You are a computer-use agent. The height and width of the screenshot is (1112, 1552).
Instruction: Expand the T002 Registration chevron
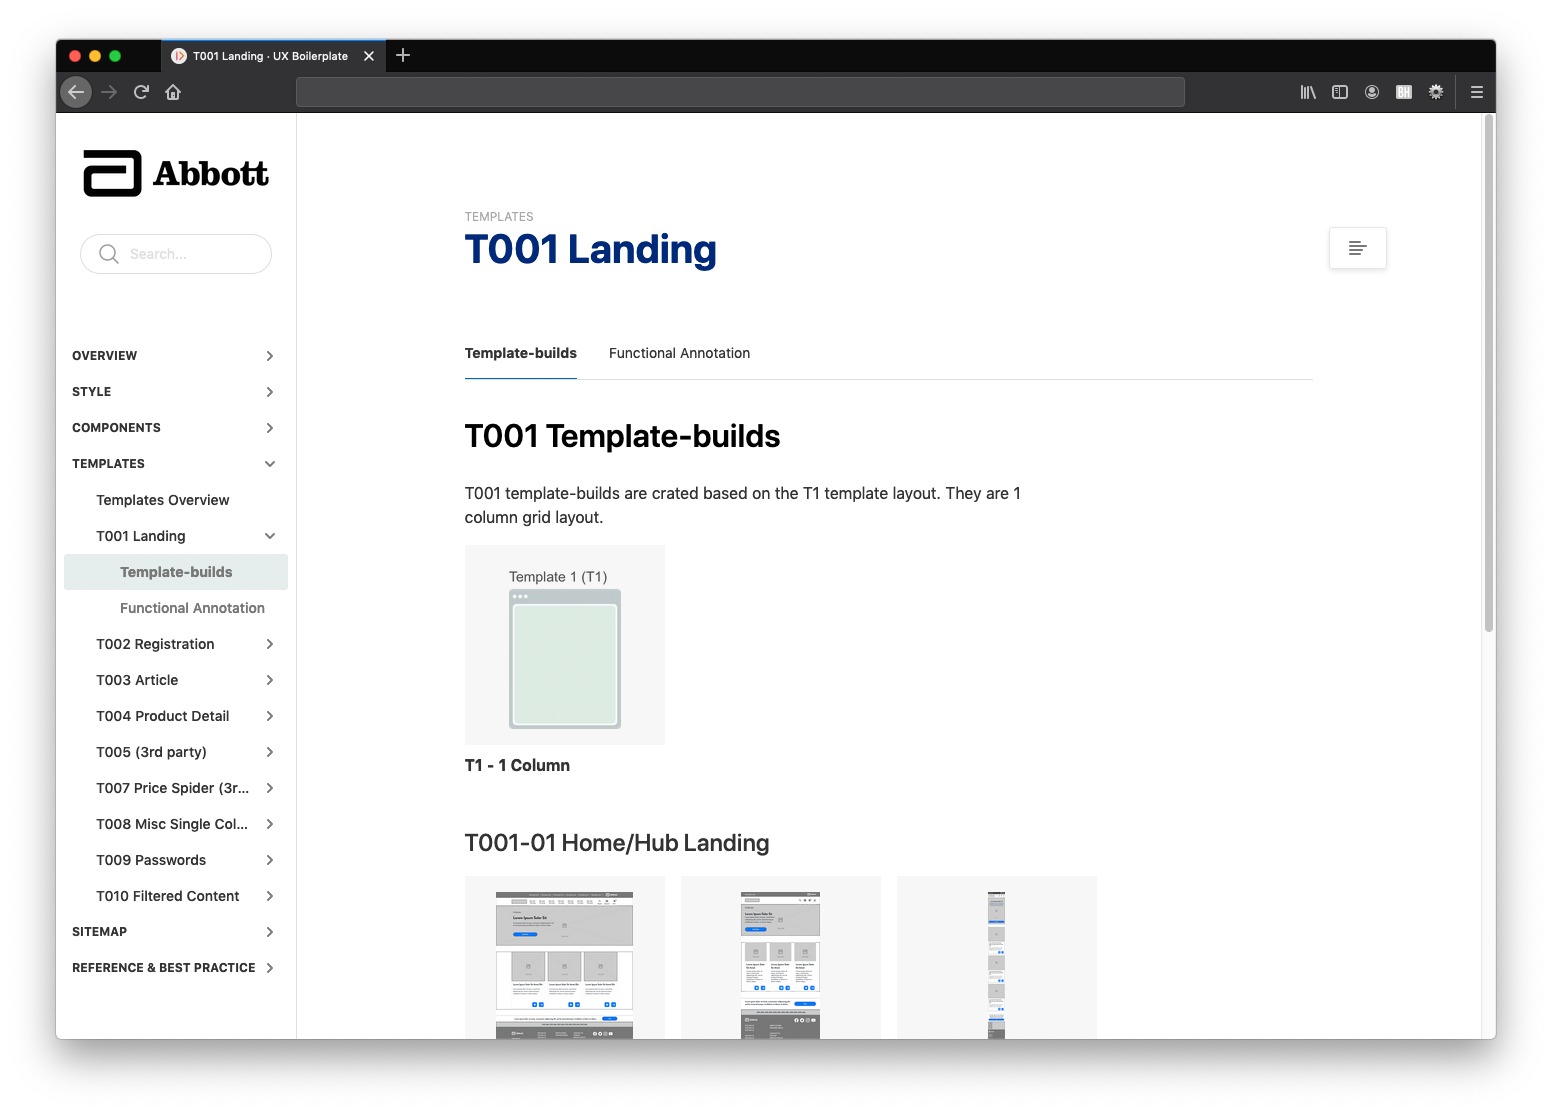(269, 644)
